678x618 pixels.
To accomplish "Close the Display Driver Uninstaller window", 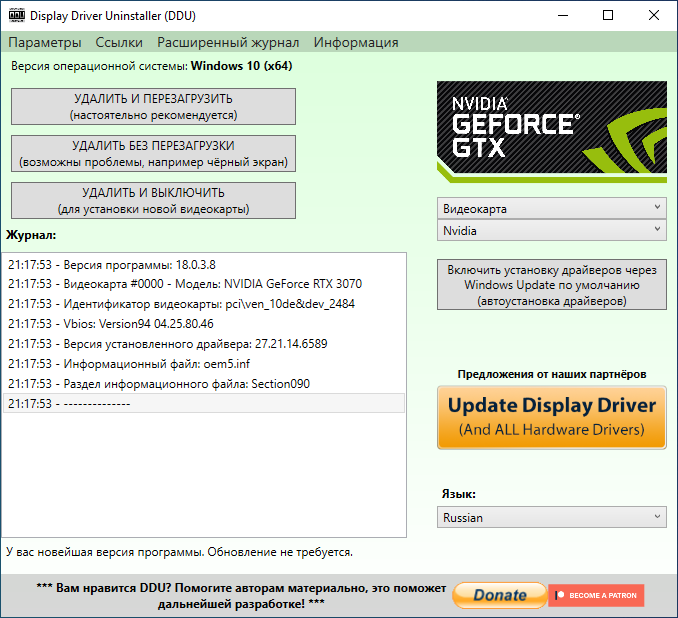I will (654, 16).
